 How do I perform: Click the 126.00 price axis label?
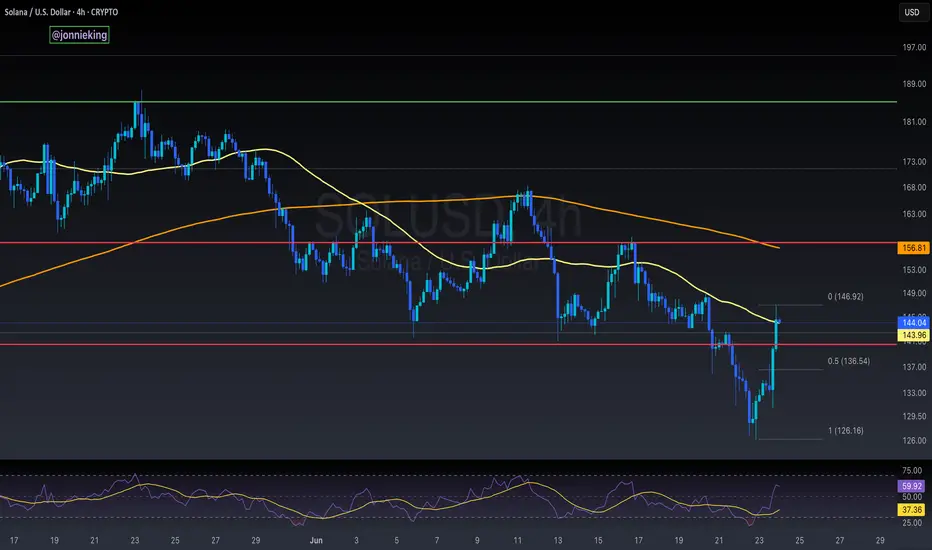pyautogui.click(x=914, y=441)
